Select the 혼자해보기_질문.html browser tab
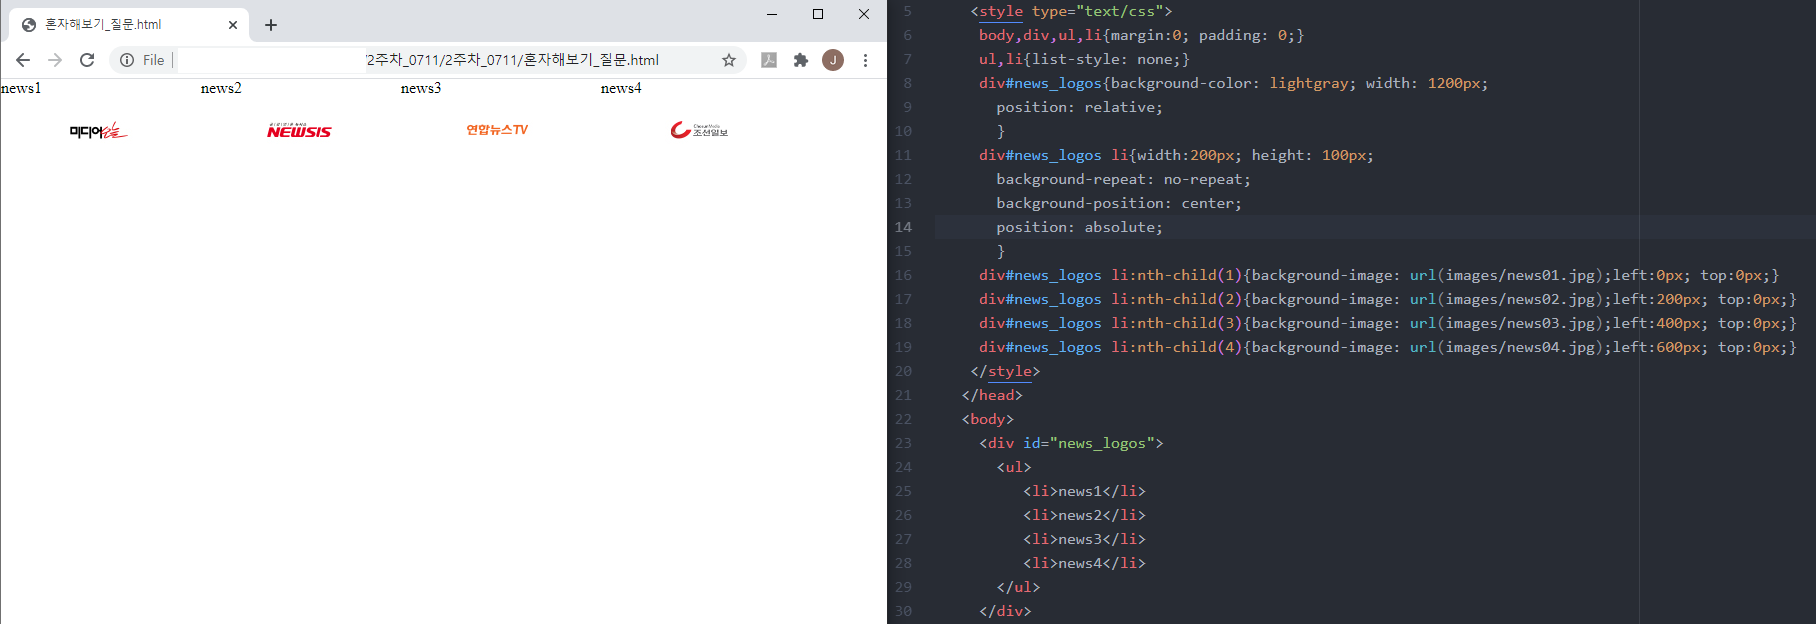 [x=130, y=25]
